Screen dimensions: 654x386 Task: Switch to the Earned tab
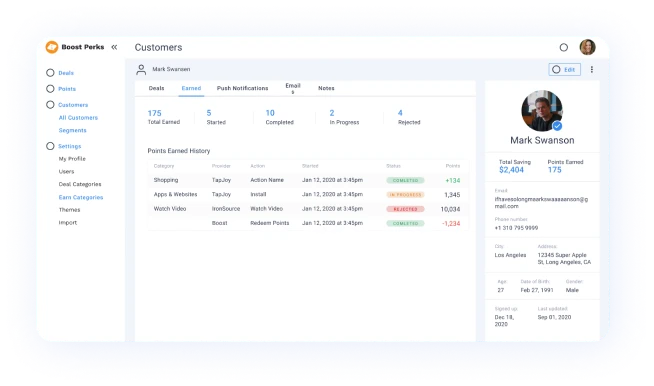(x=191, y=88)
